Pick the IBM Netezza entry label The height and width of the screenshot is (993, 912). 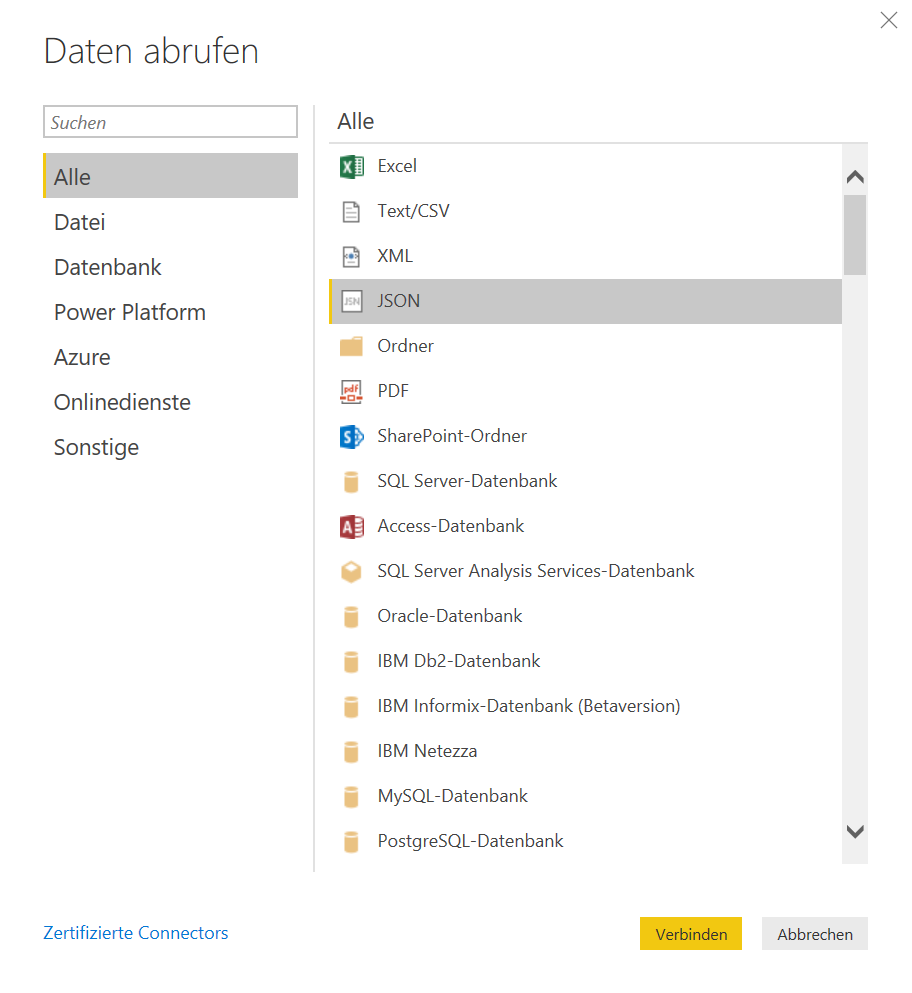(428, 750)
